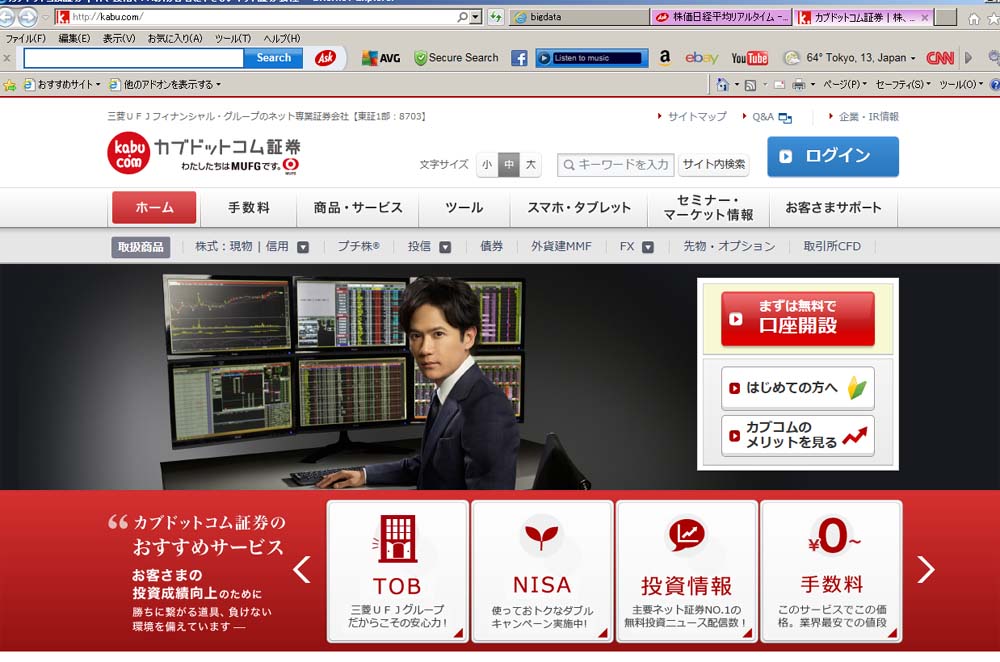Play the Listen to music widget
1000x662 pixels.
544,58
